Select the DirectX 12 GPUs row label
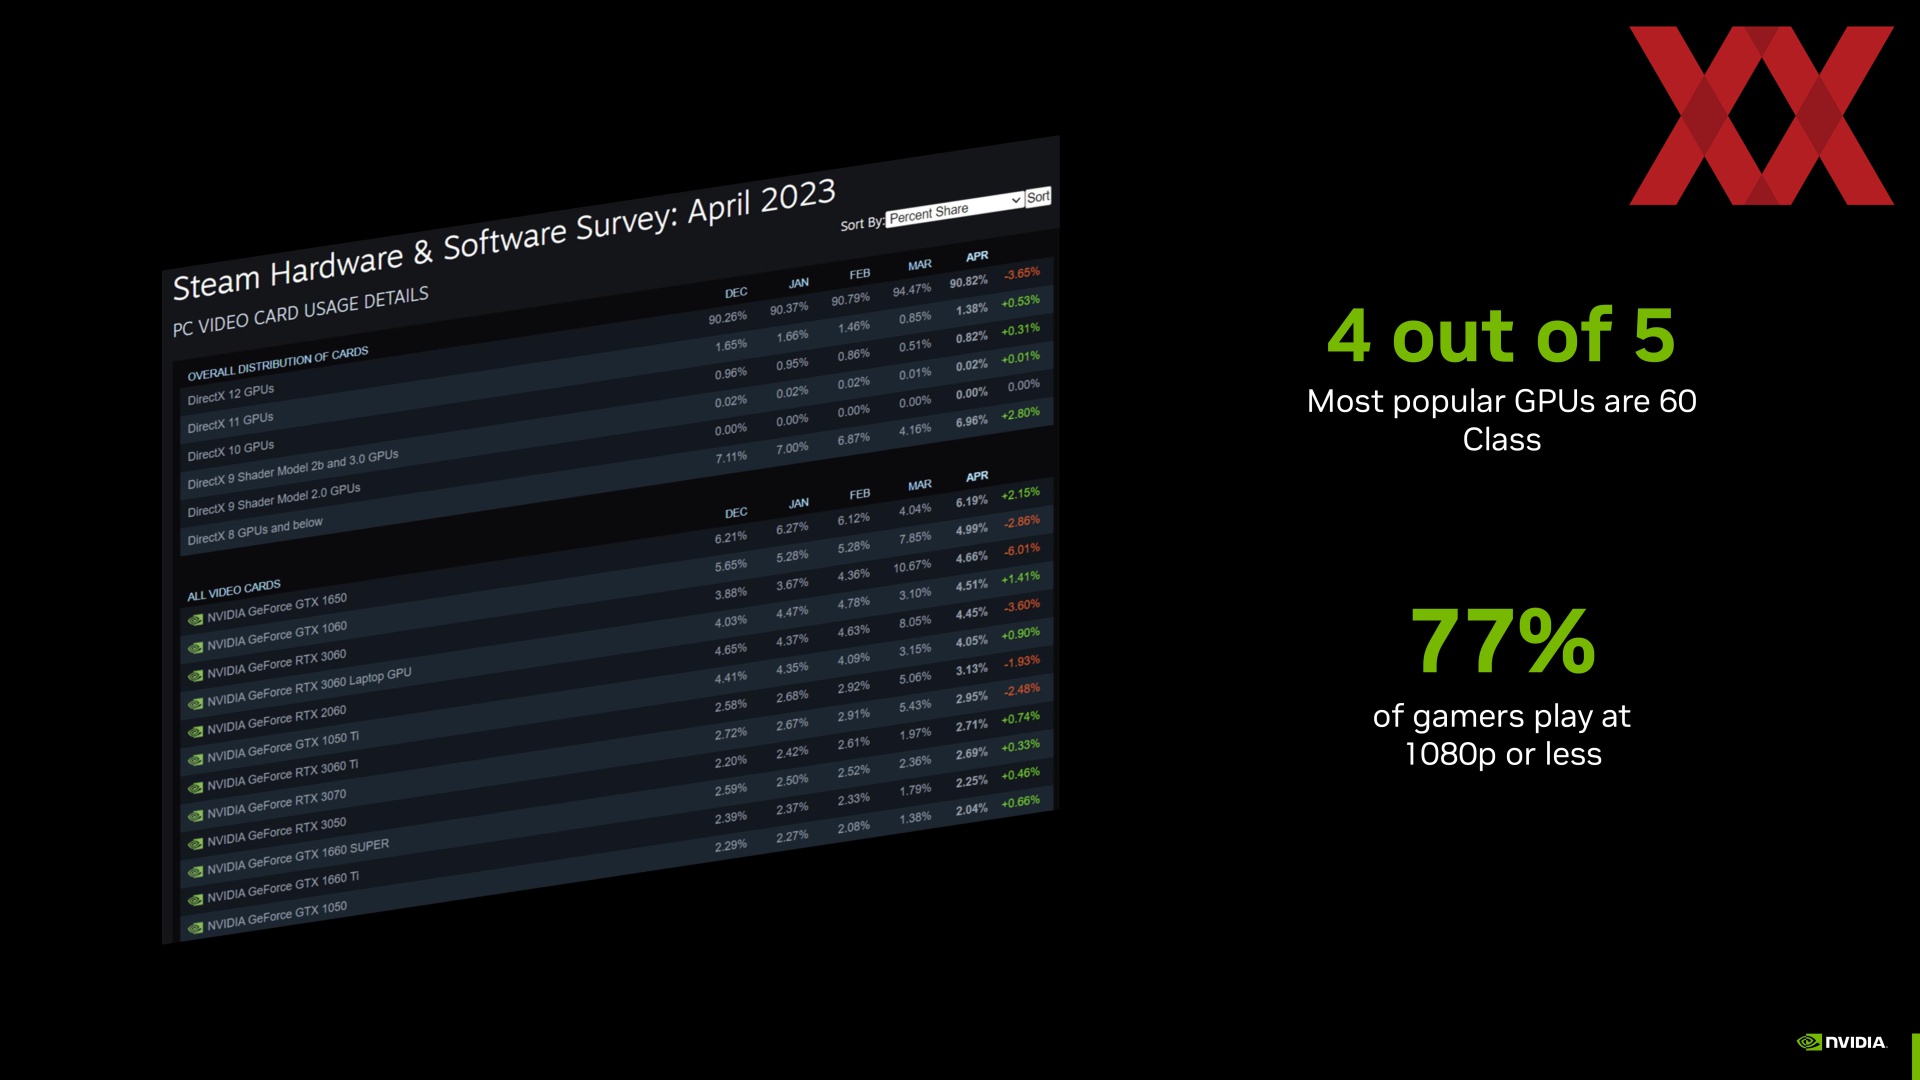 pos(230,394)
